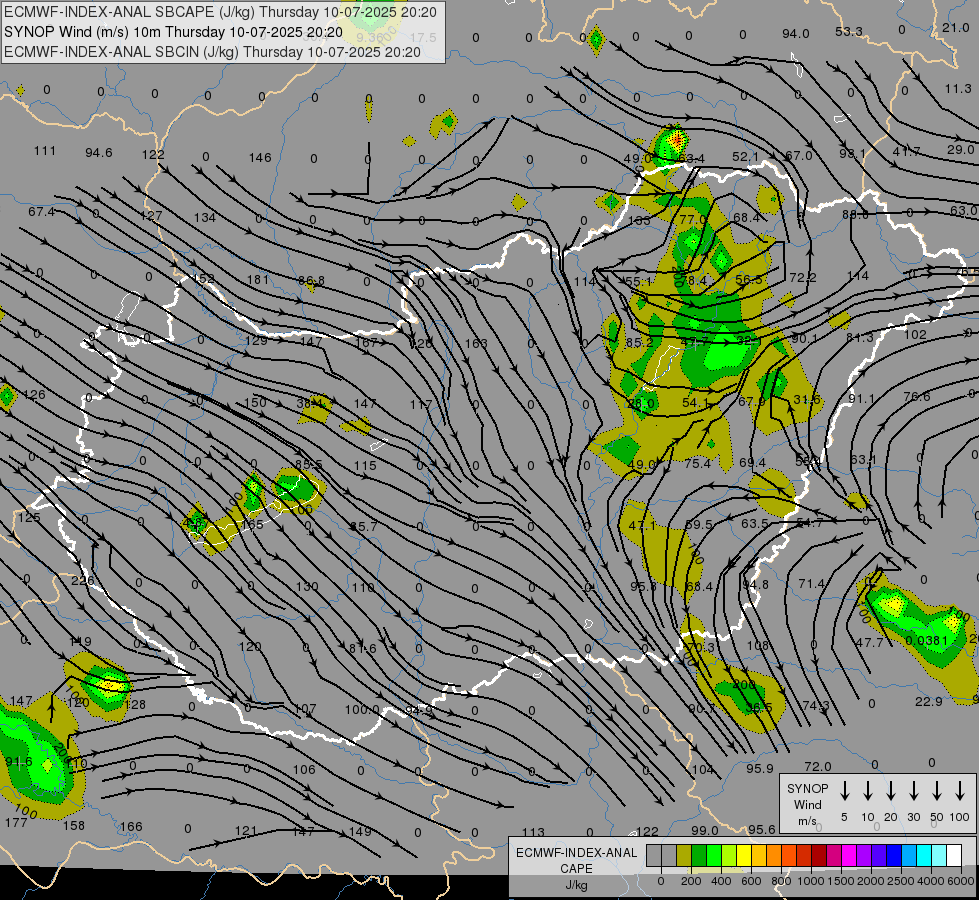Click the wind arrow above the 10 m/s label
The height and width of the screenshot is (900, 979).
pyautogui.click(x=867, y=791)
